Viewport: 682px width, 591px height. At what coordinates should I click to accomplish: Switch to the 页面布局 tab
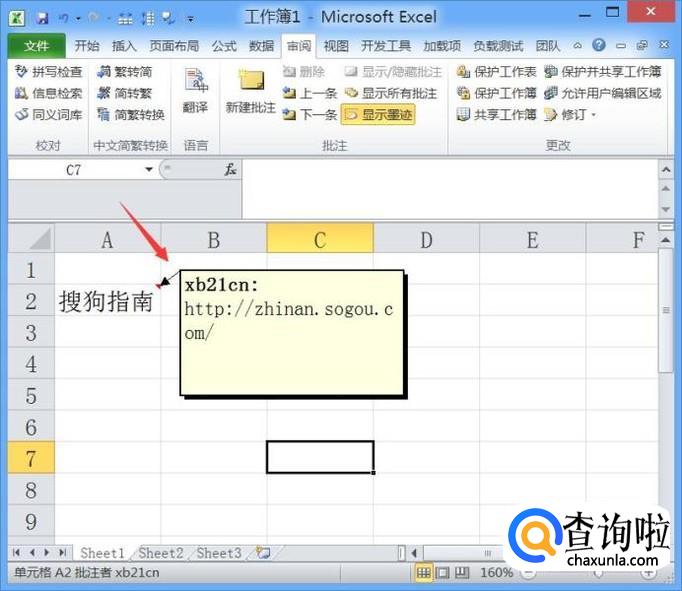click(174, 46)
